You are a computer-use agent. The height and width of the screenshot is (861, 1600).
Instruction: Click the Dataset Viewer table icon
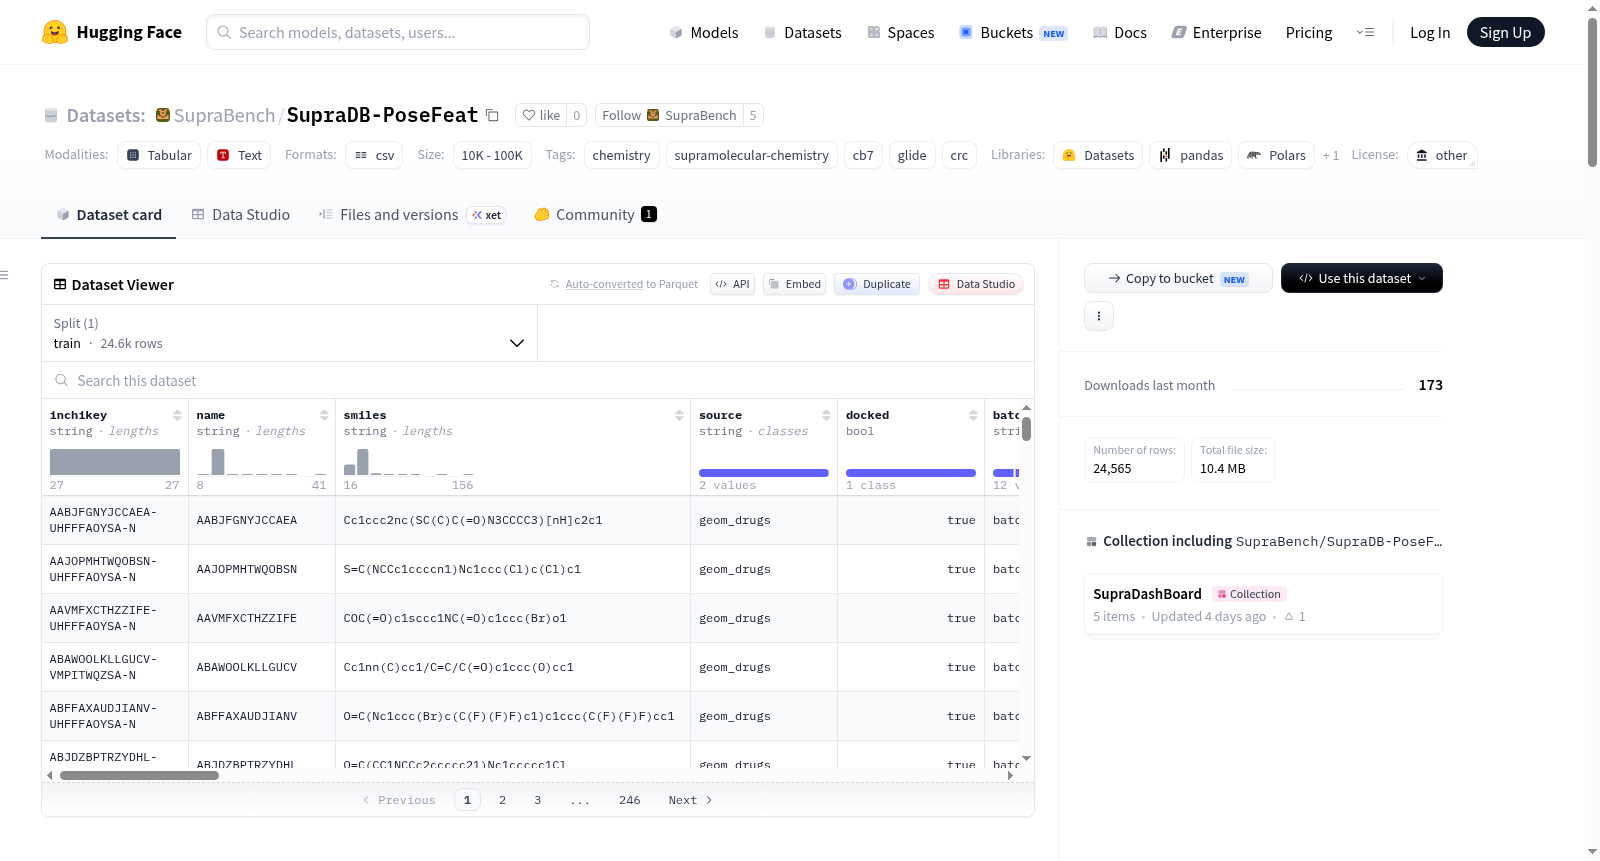pyautogui.click(x=60, y=285)
